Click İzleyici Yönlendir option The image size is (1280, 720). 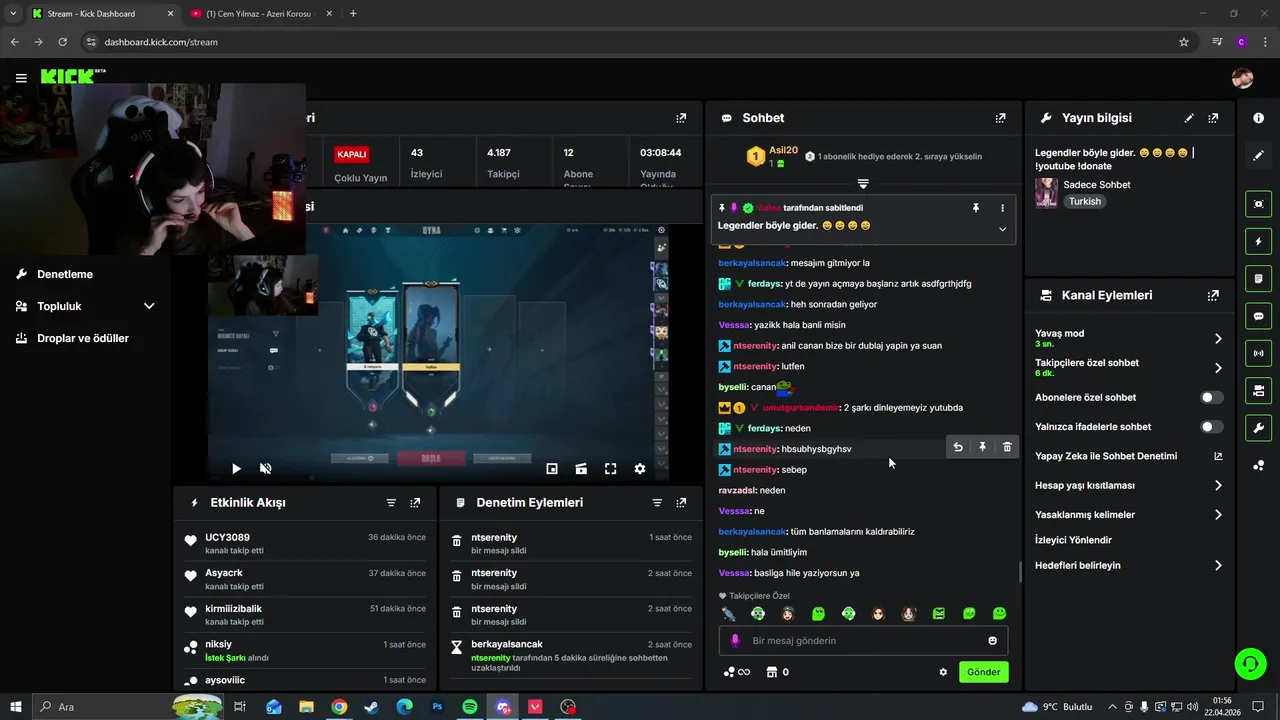click(x=1073, y=540)
